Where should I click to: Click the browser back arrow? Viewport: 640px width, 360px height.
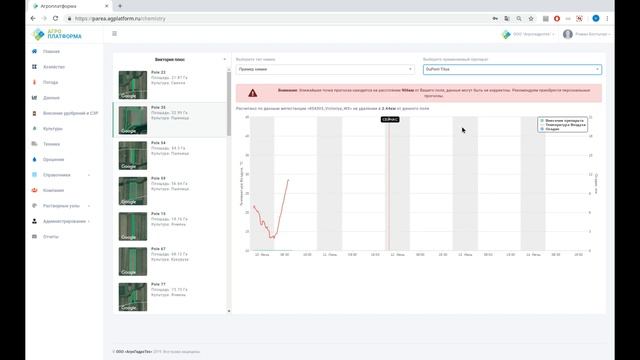(33, 18)
